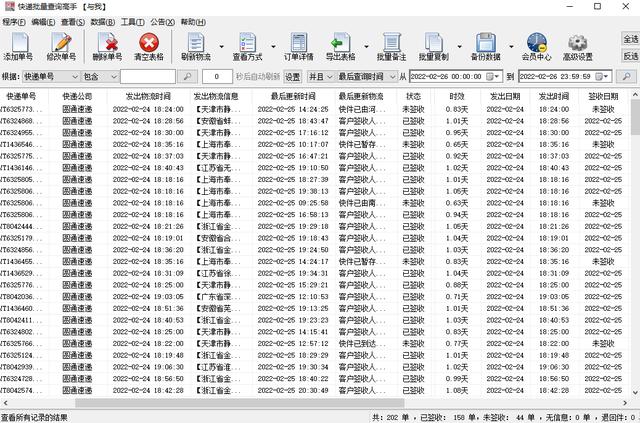640x423 pixels.
Task: Click timestamp 2022-02-25 14:24:25
Action: [x=293, y=109]
